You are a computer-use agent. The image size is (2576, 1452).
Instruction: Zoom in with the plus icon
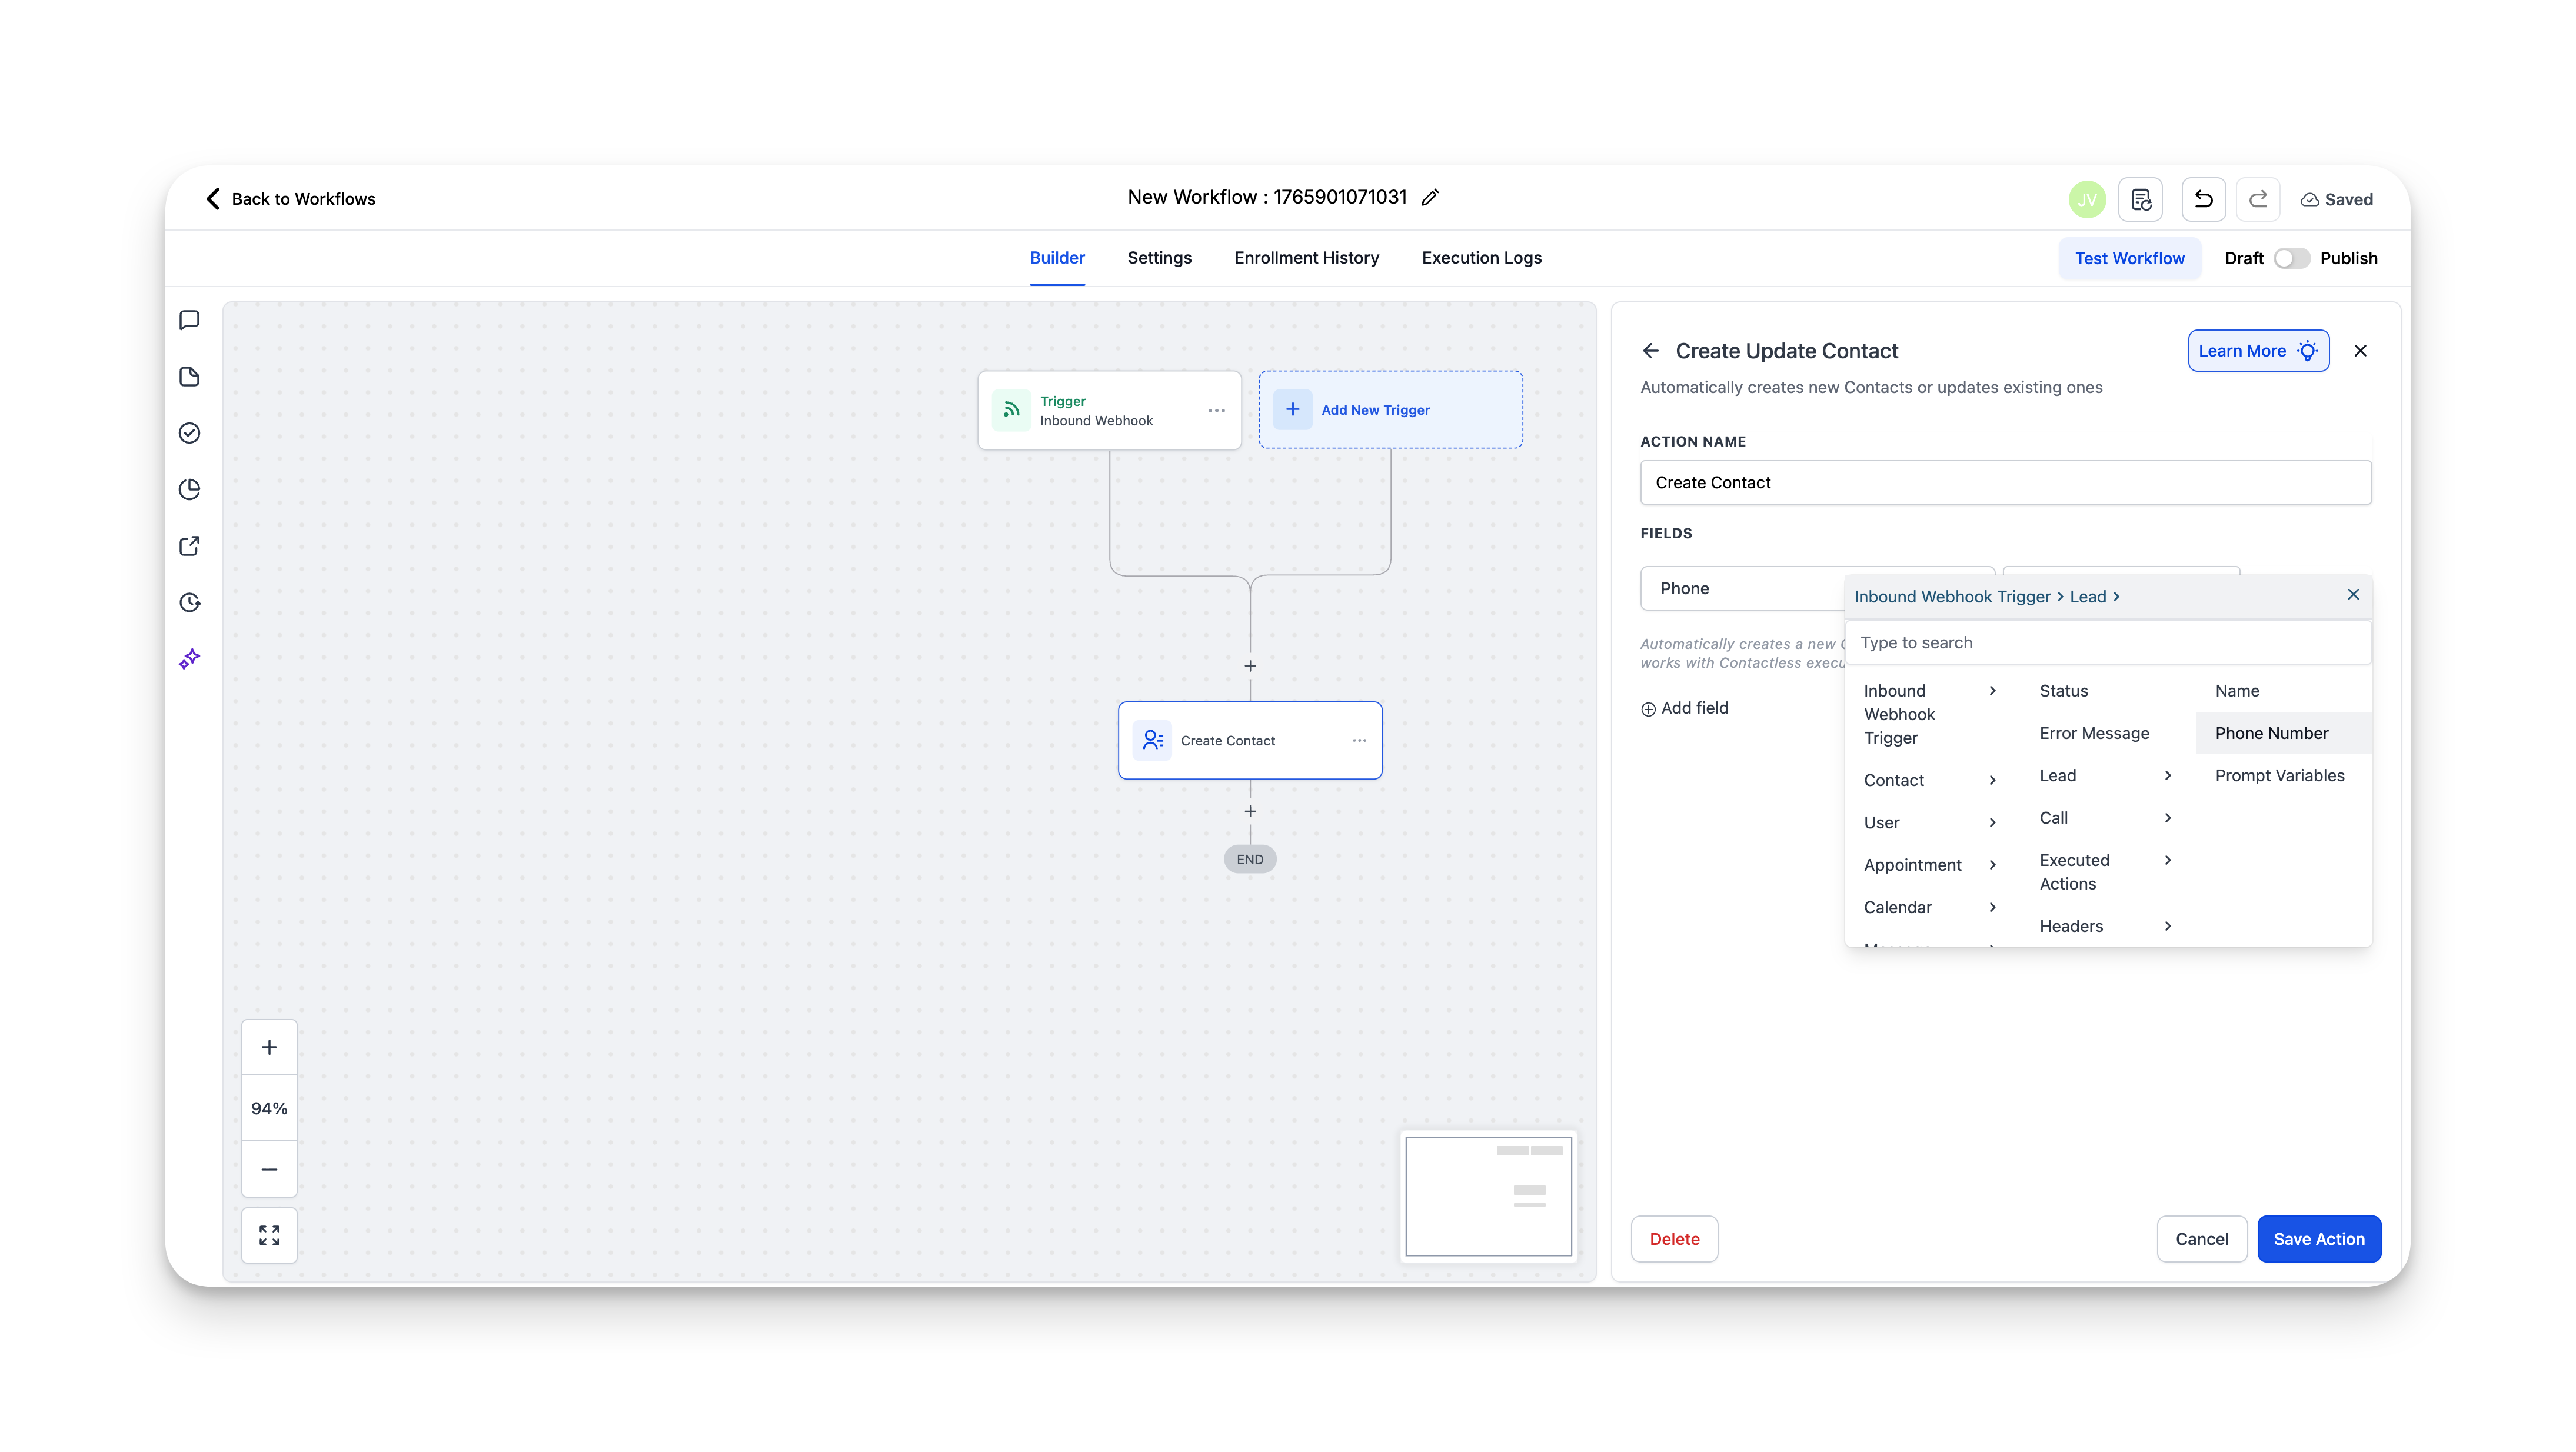pos(269,1047)
